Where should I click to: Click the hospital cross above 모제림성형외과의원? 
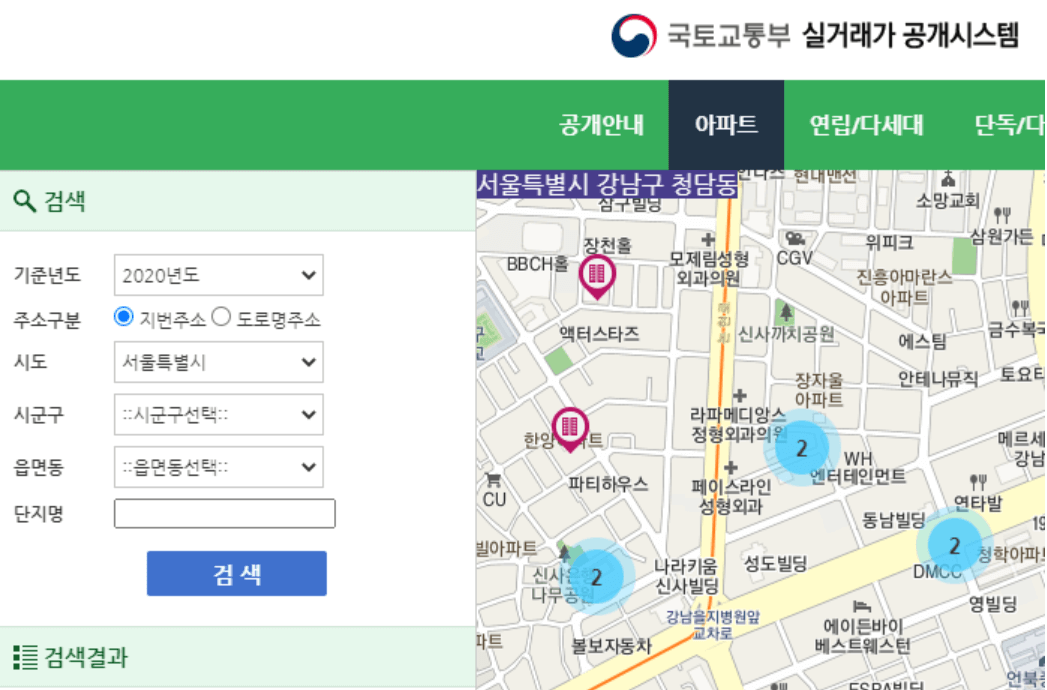tap(708, 240)
